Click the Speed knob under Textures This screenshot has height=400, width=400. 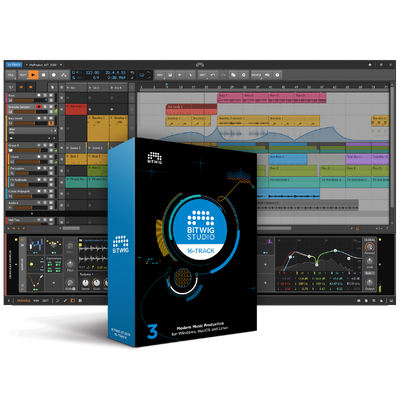pos(85,283)
